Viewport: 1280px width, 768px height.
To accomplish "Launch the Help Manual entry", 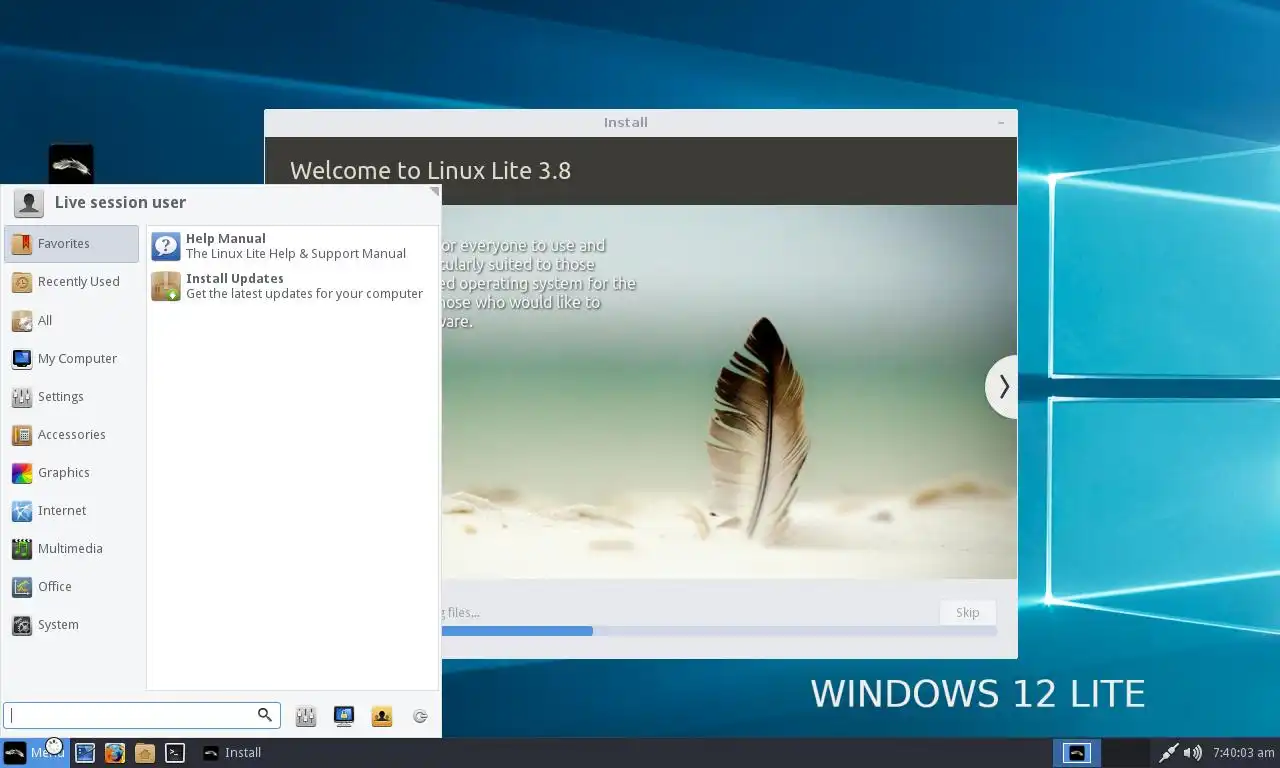I will pos(292,246).
